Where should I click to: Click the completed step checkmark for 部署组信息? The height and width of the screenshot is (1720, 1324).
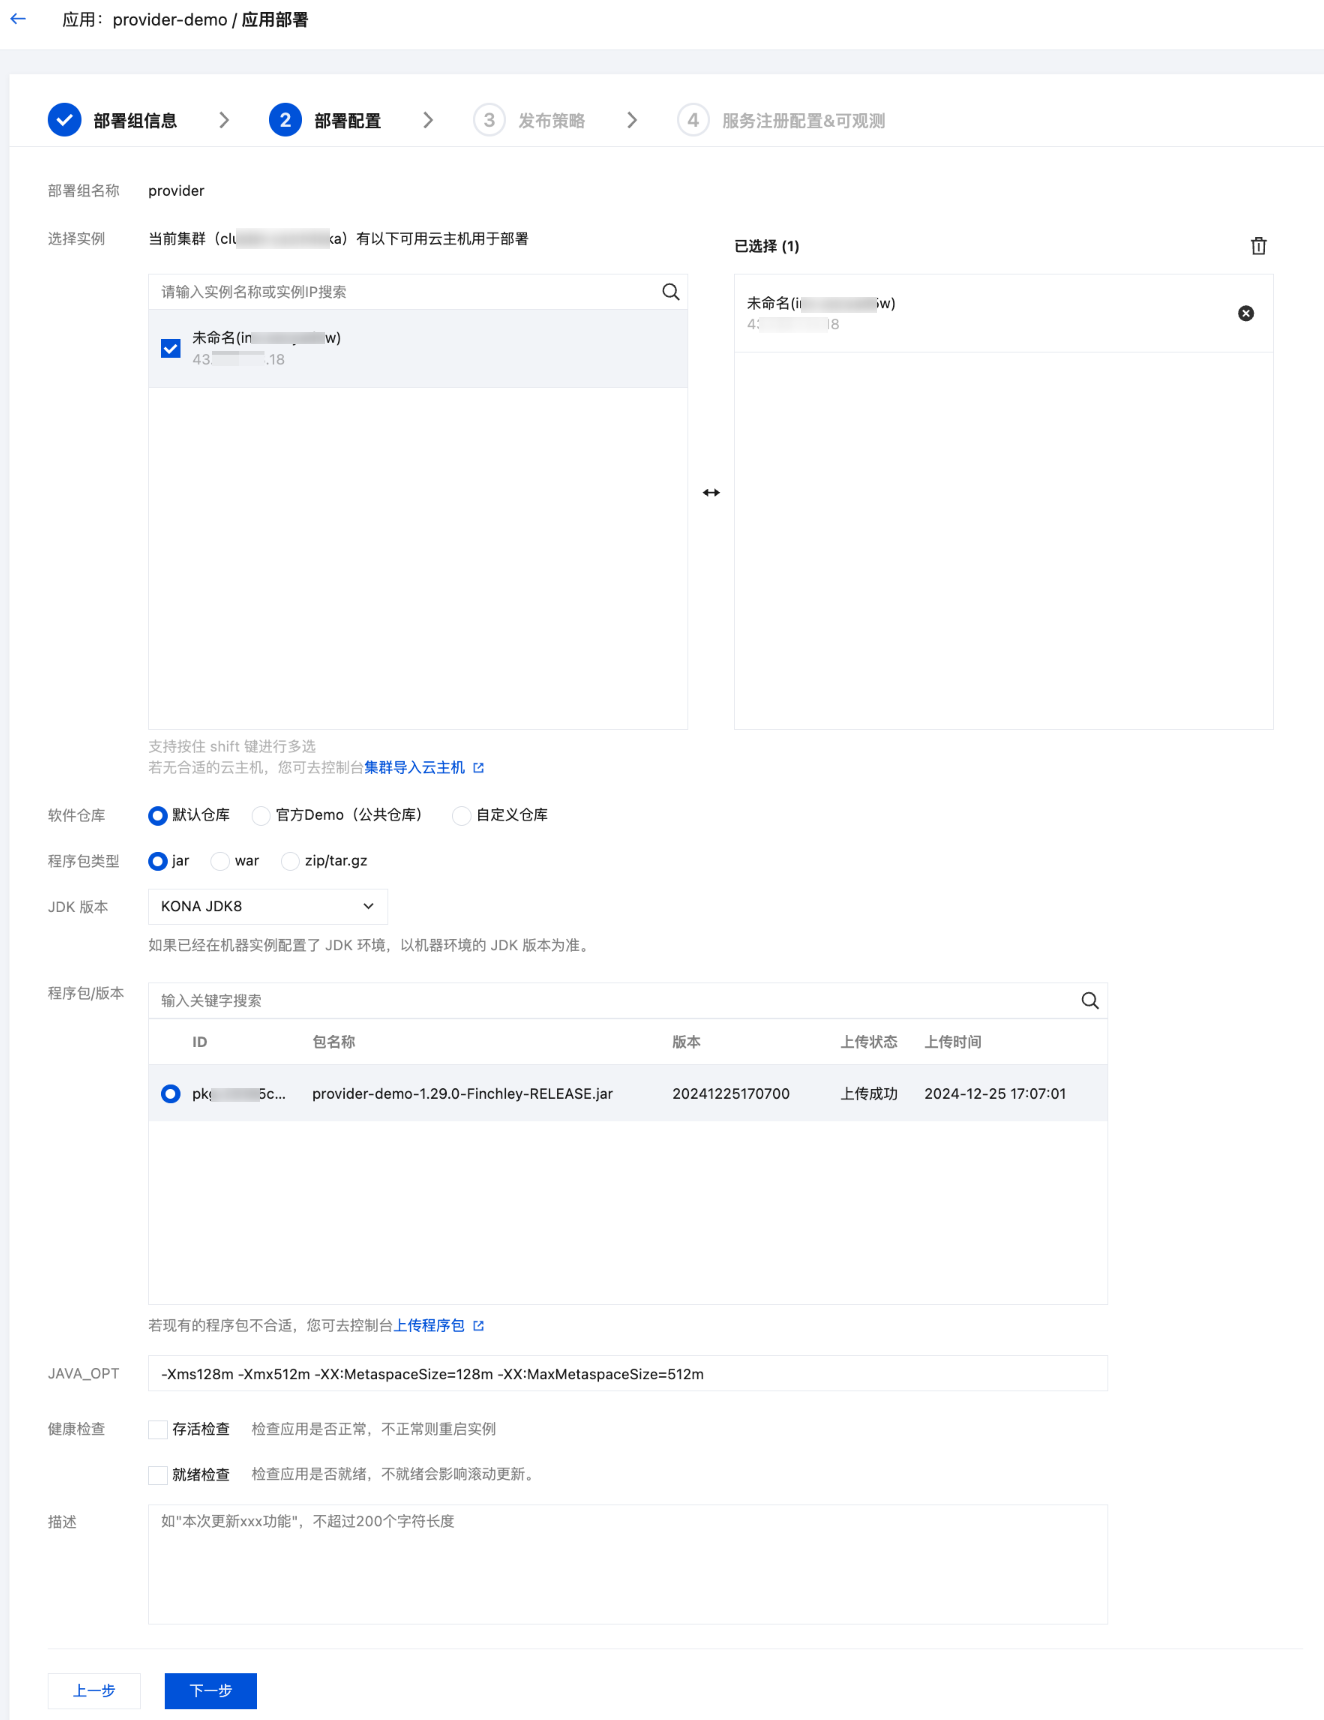(x=65, y=120)
